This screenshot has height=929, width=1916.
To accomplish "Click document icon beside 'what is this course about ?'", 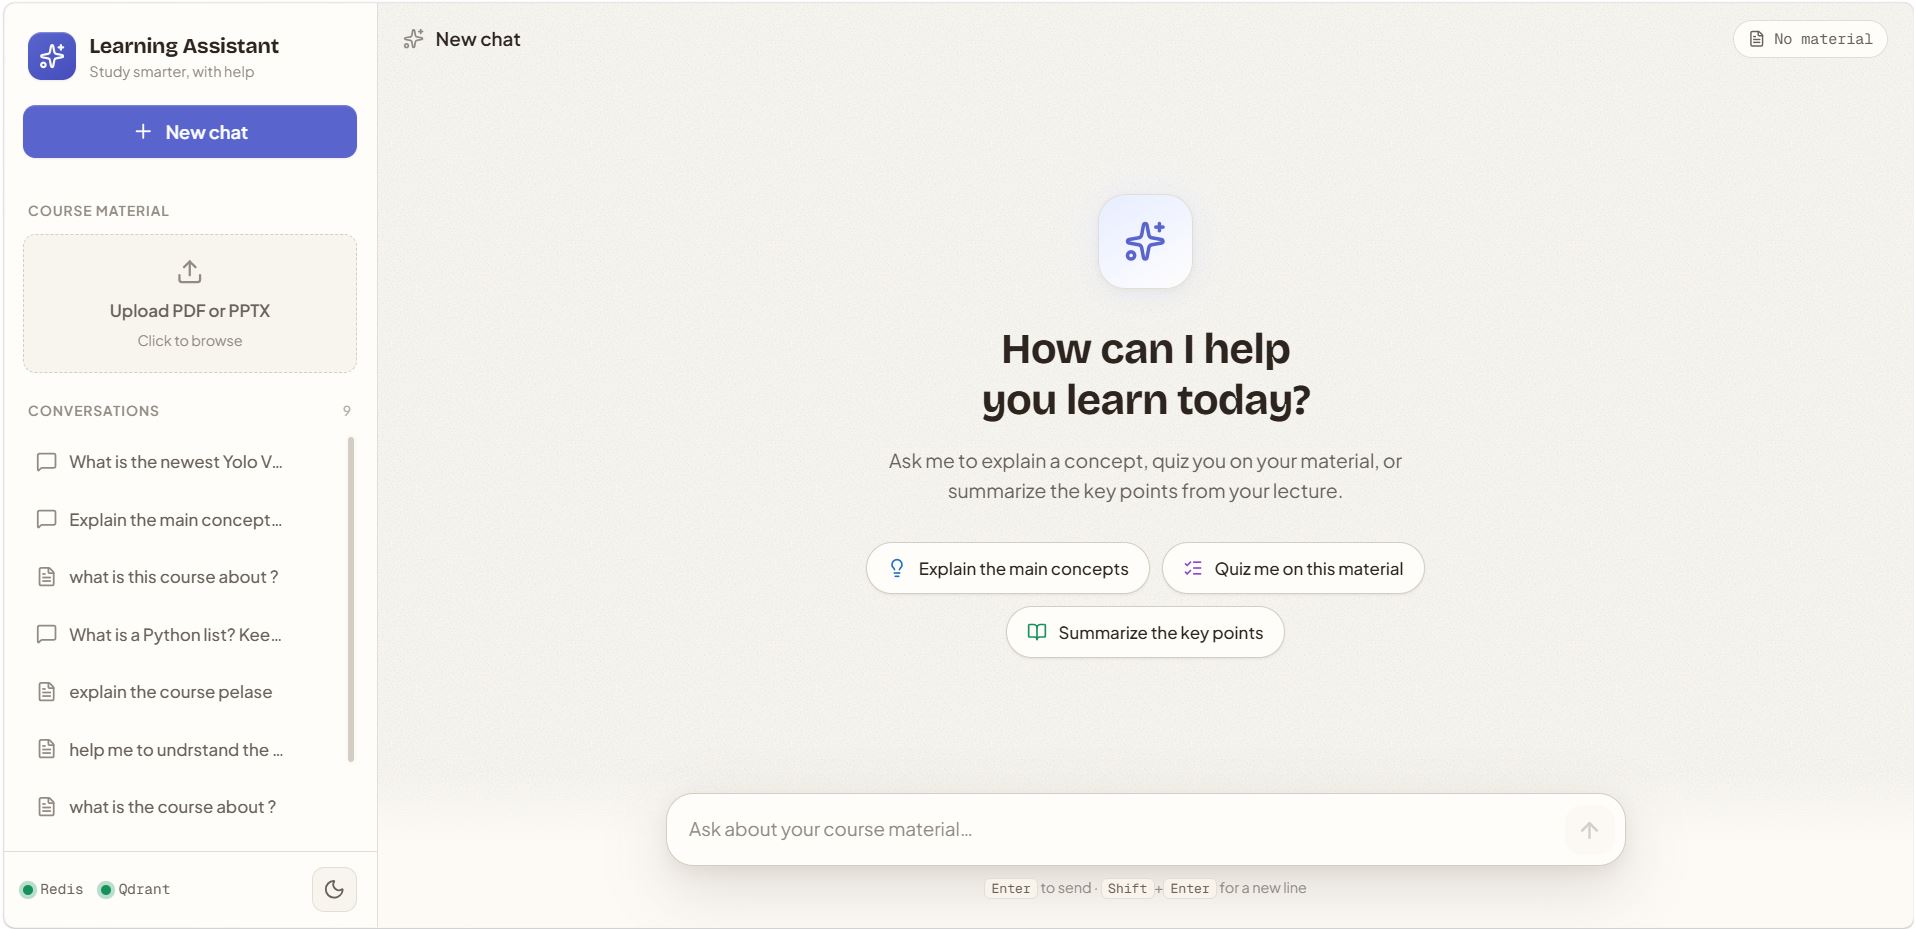I will (x=46, y=577).
